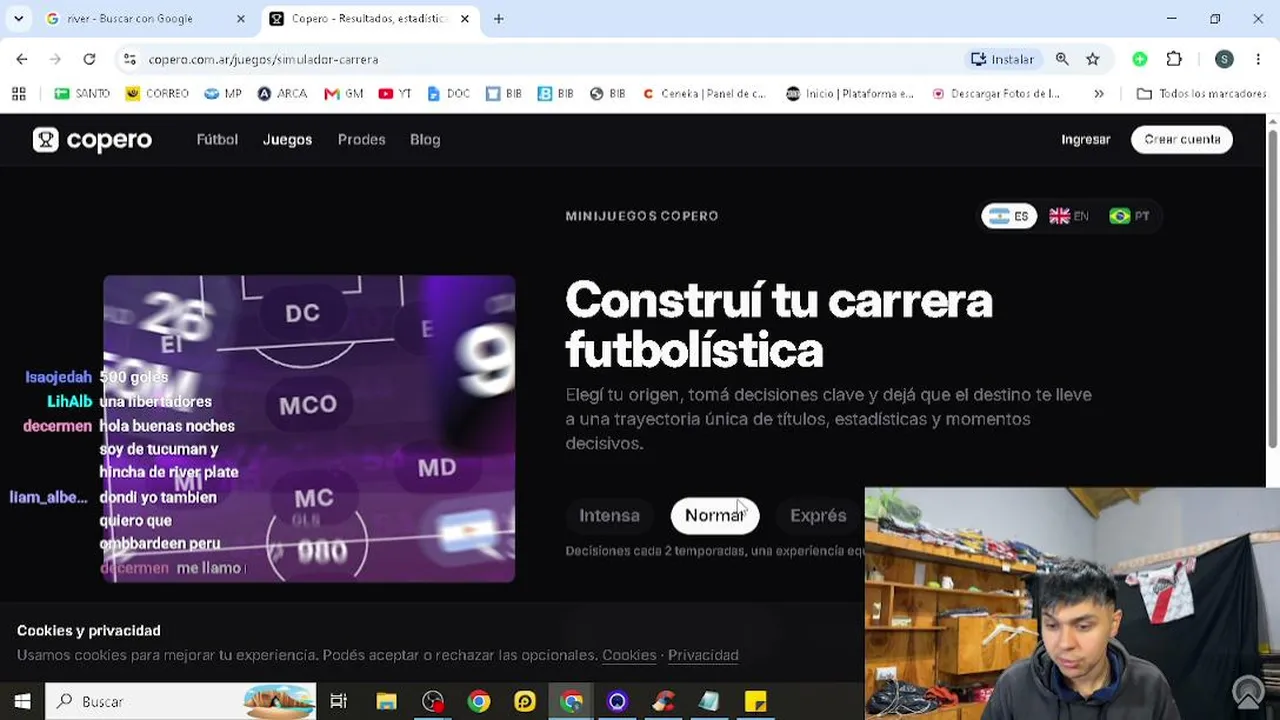
Task: Expand the tab search dropdown
Action: click(x=18, y=18)
